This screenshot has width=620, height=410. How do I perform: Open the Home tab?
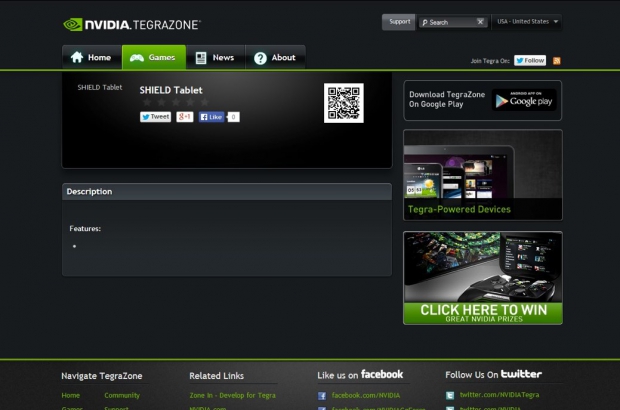click(92, 57)
